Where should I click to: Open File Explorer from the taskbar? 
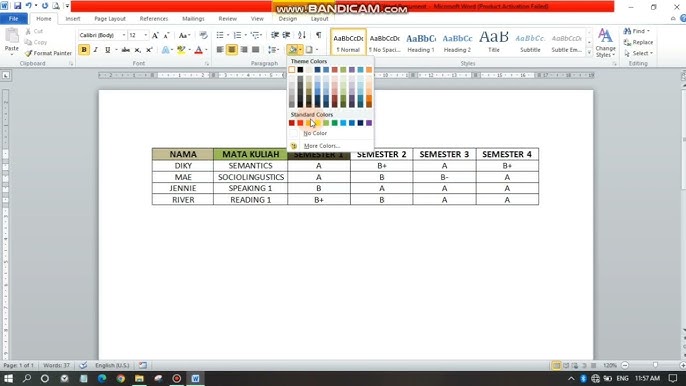140,379
